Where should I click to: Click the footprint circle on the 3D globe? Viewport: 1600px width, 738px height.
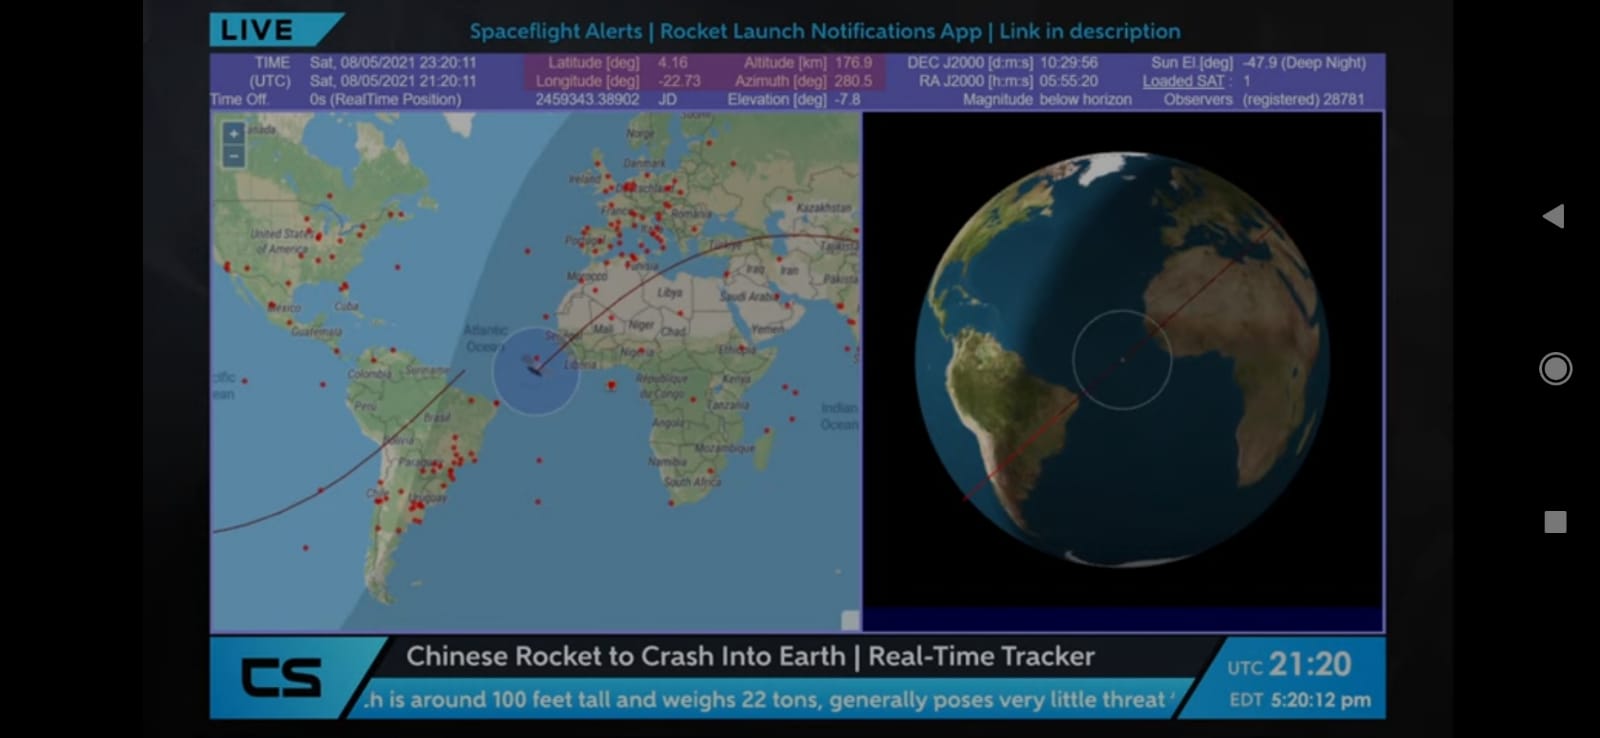(1121, 359)
